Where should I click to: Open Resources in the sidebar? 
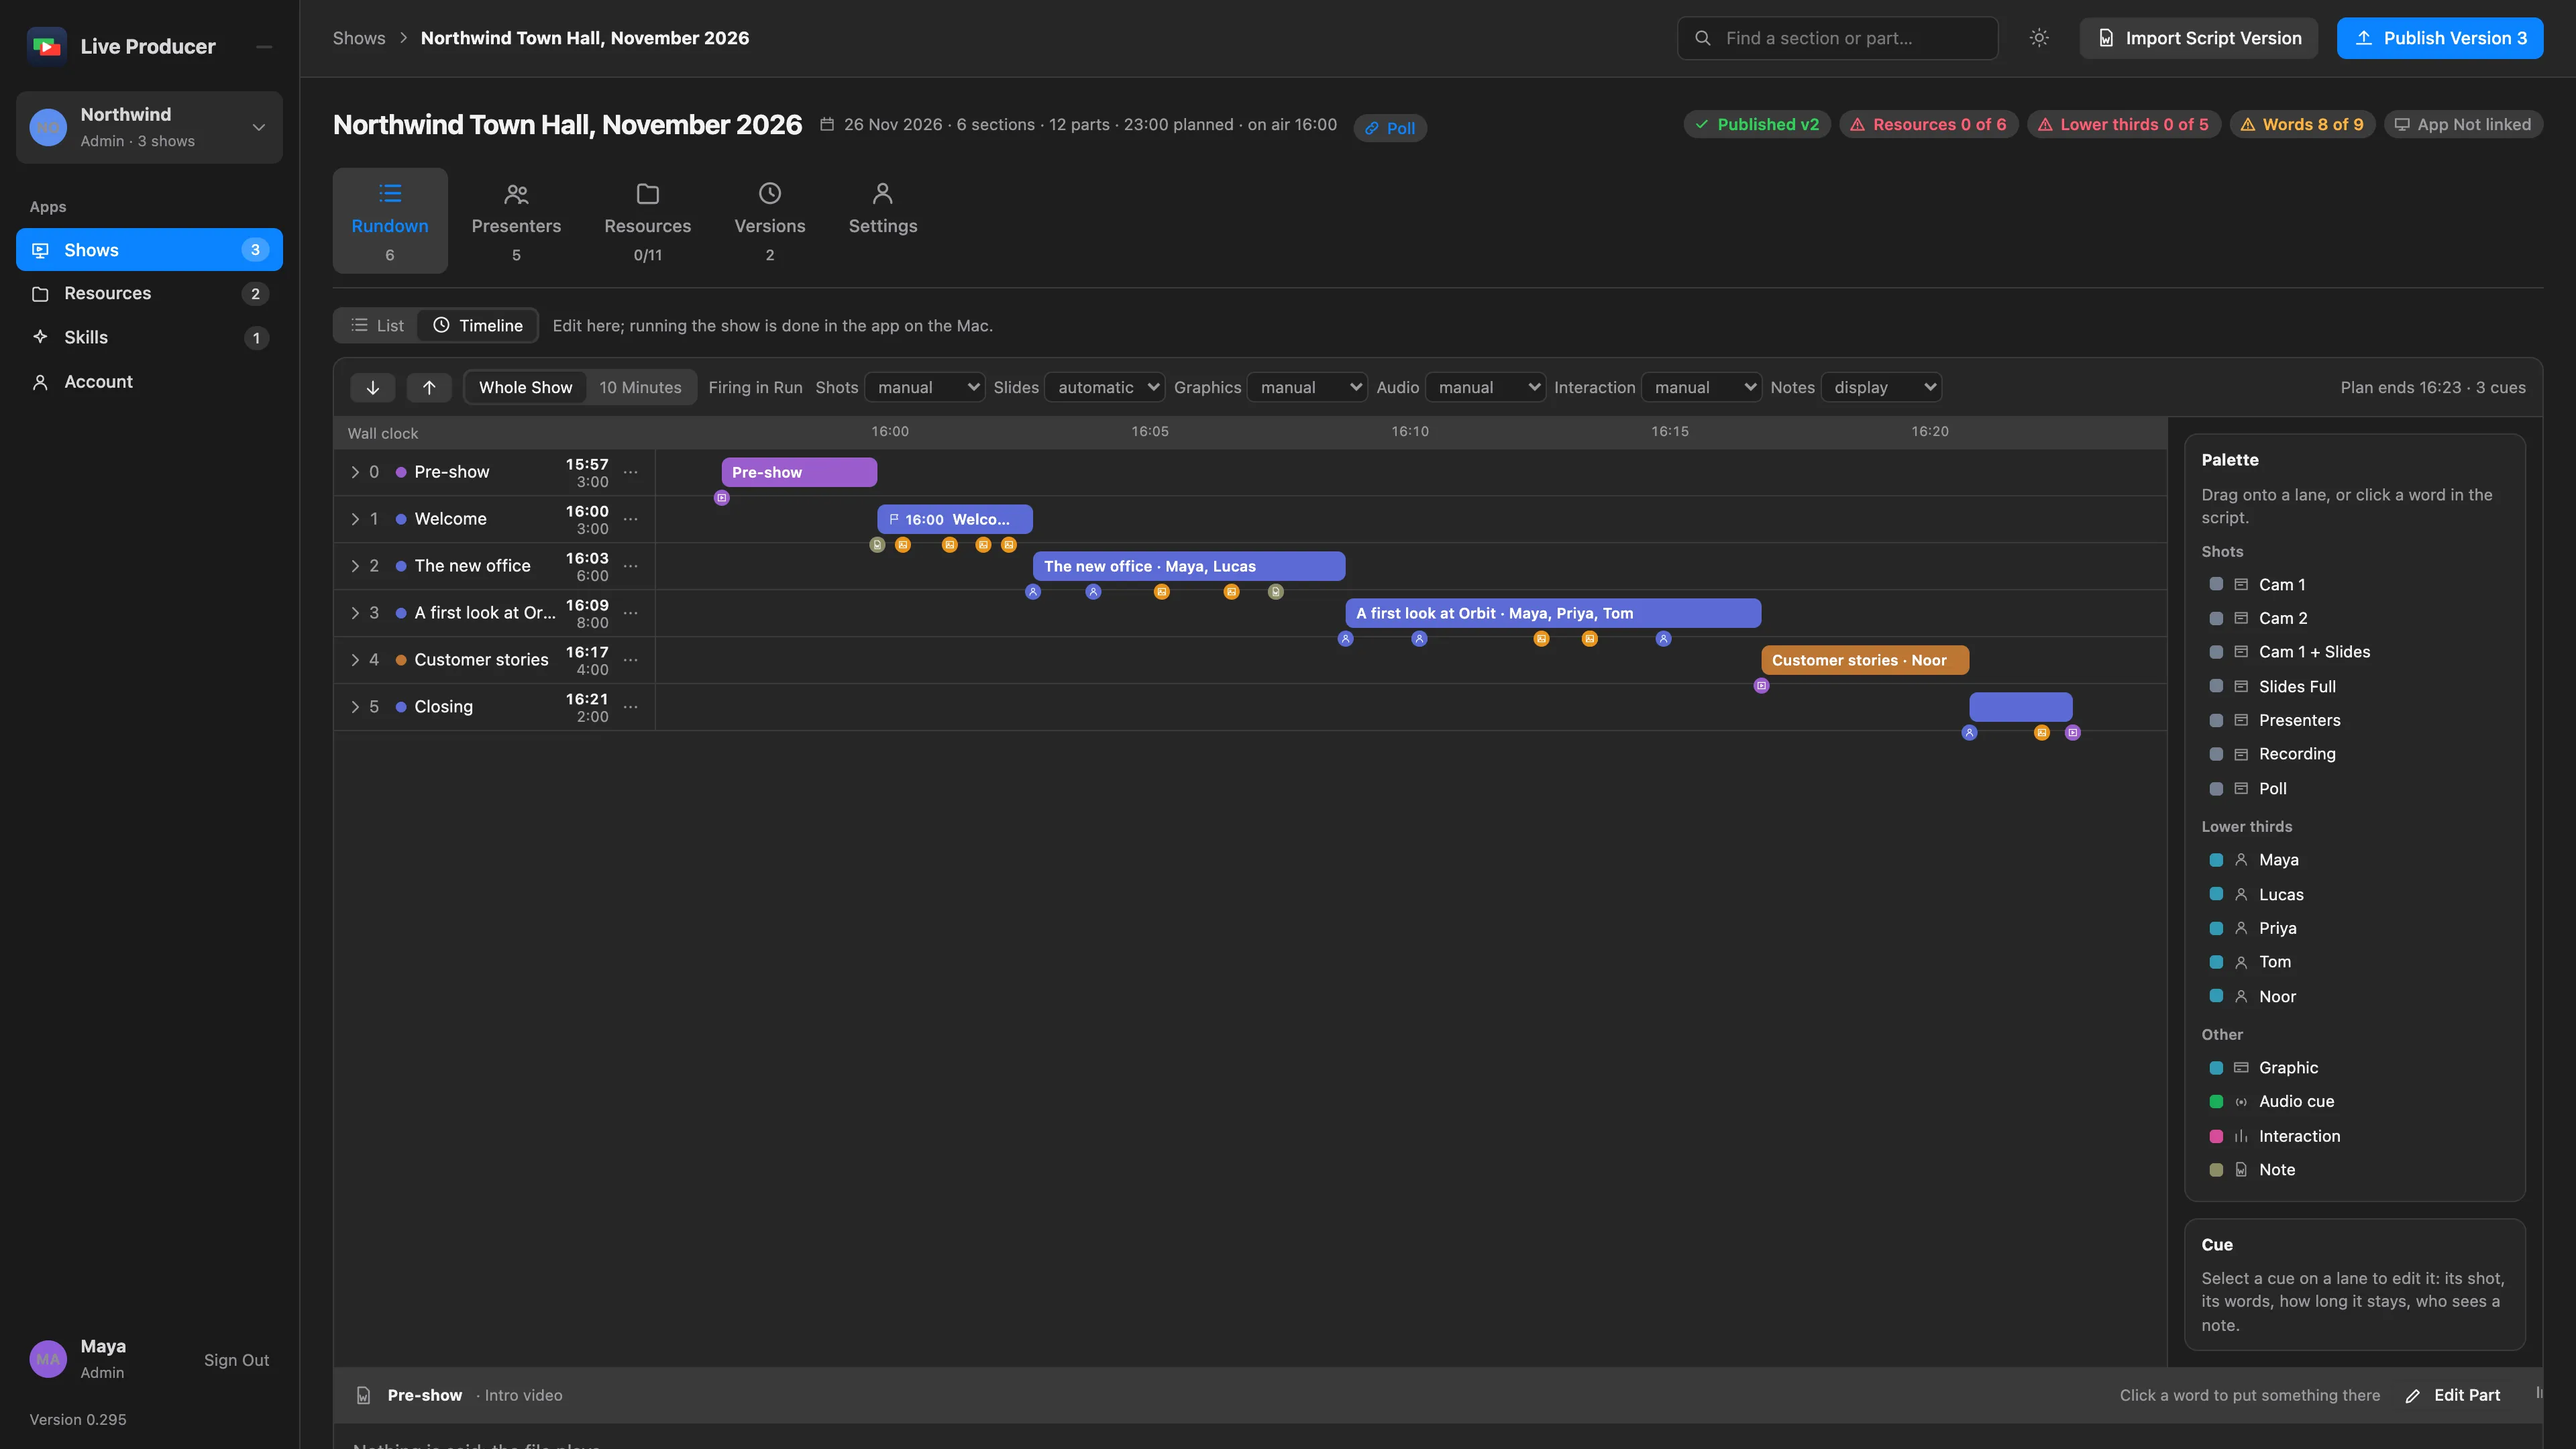pyautogui.click(x=149, y=294)
